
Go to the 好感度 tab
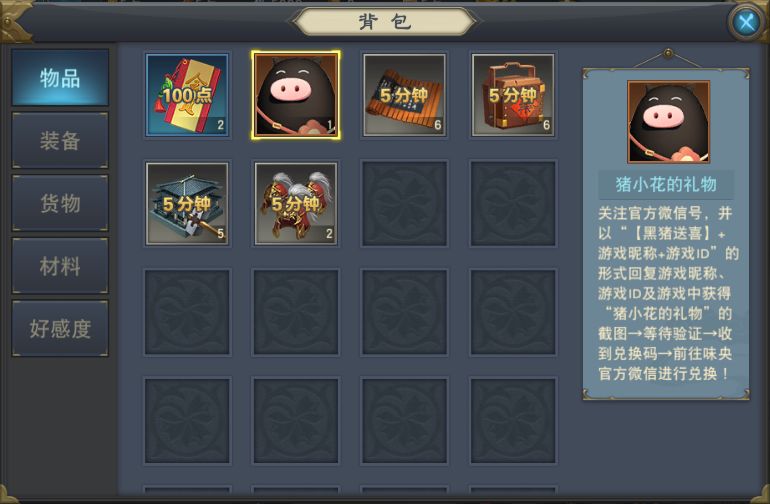[60, 329]
